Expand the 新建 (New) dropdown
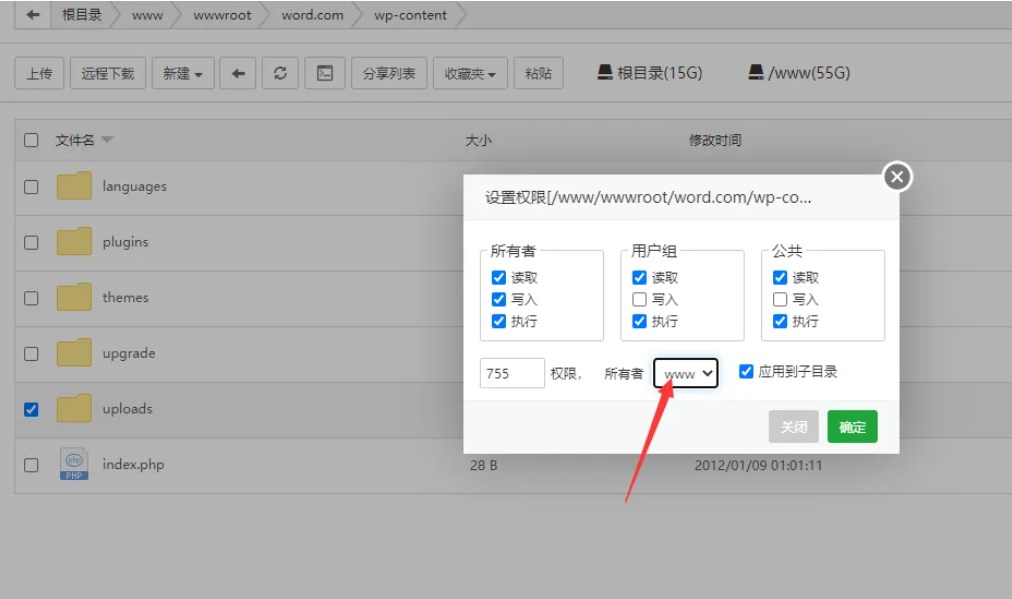Image resolution: width=1012 pixels, height=599 pixels. [183, 73]
